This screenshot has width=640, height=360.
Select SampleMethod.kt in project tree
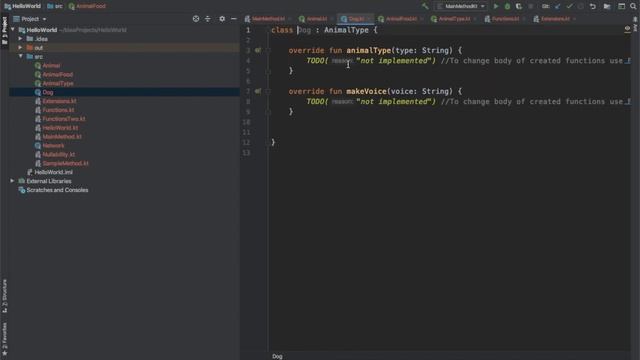tap(65, 163)
